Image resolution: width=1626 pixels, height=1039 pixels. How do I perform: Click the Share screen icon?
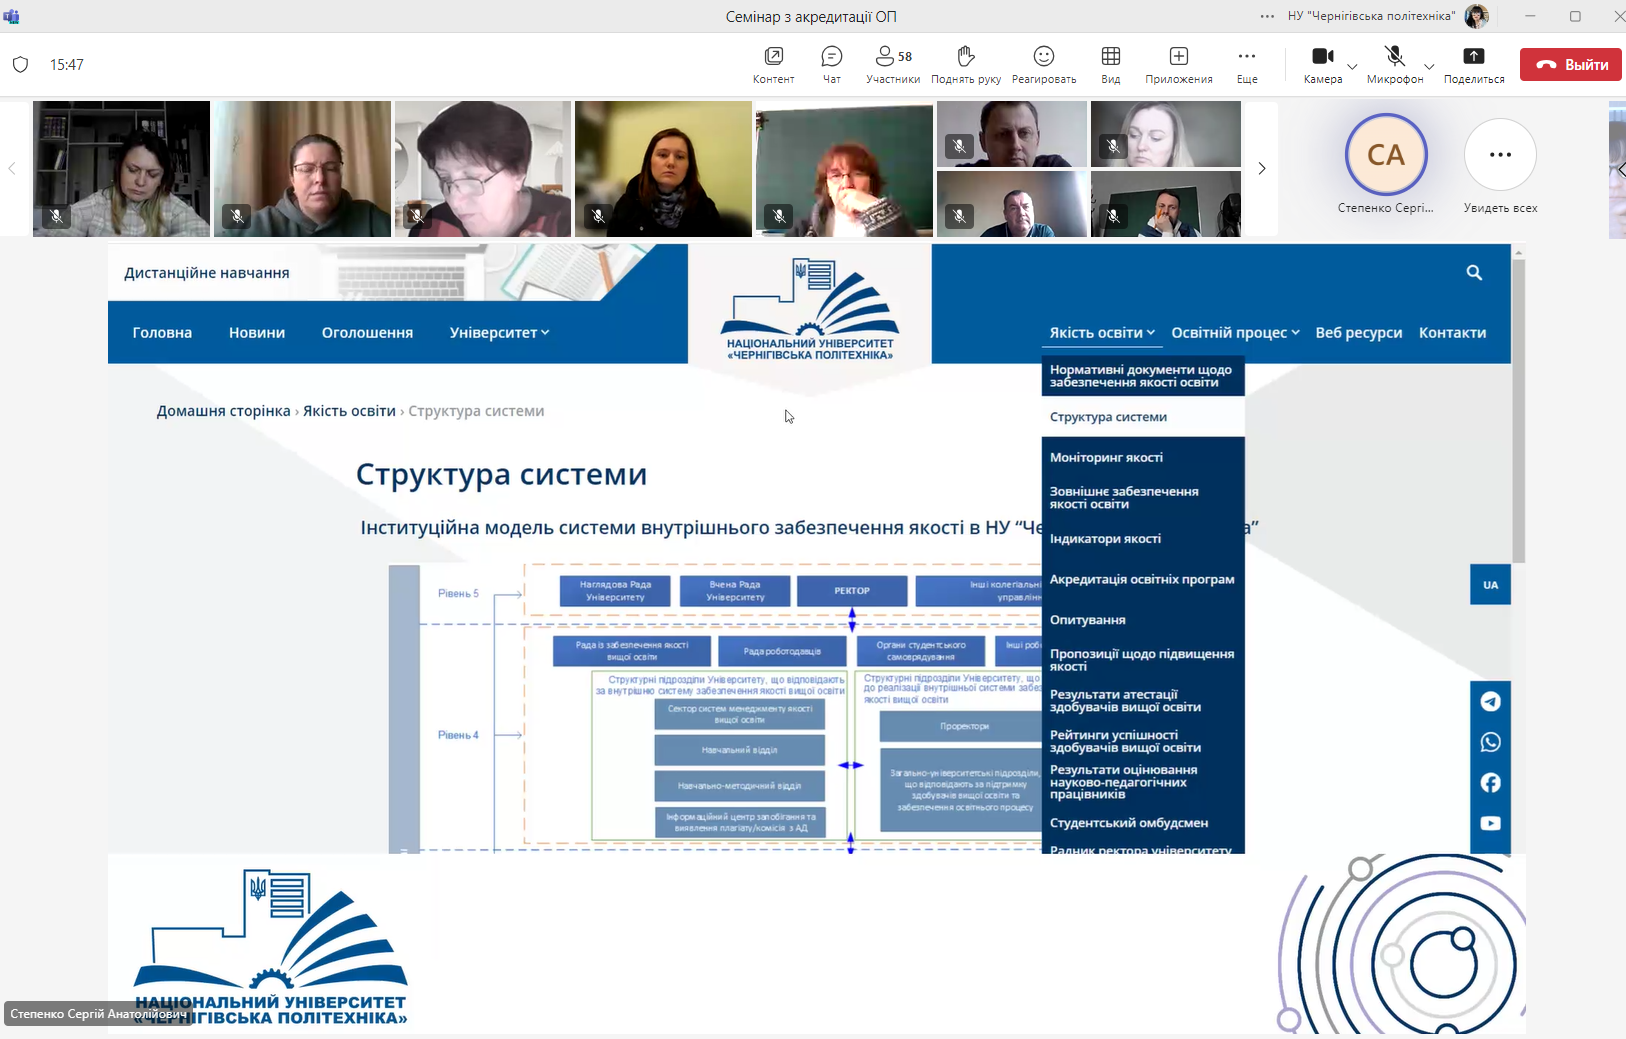1473,57
